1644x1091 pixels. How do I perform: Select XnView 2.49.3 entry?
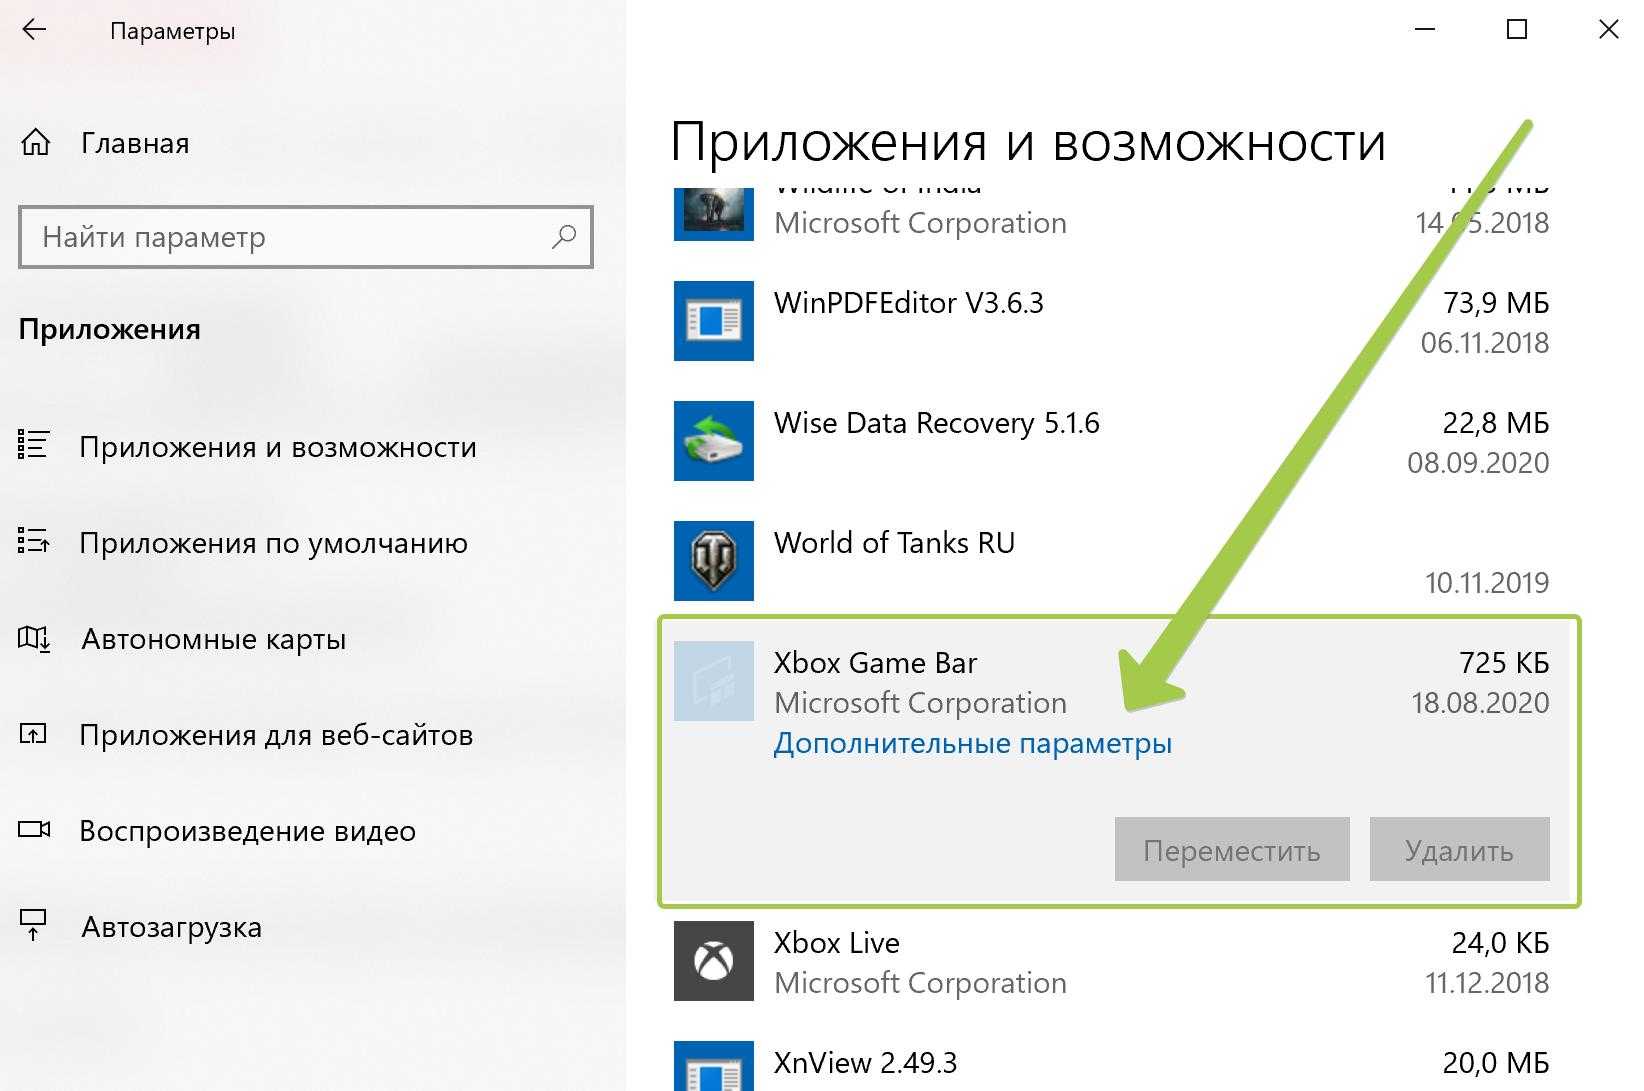(1112, 1066)
